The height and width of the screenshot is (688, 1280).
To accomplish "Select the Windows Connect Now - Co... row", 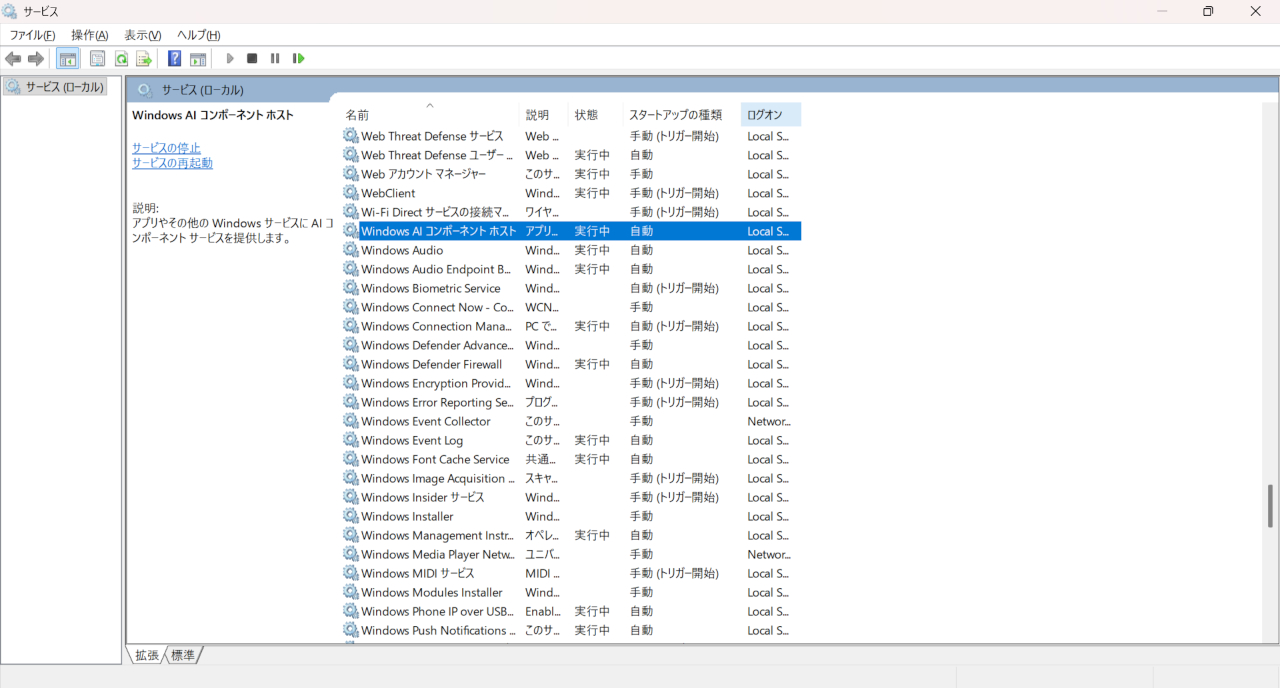I will coord(571,307).
